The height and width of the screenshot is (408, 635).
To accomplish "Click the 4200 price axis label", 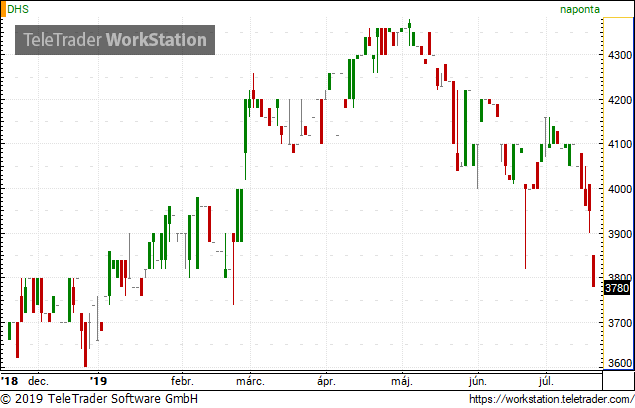I will pos(620,100).
